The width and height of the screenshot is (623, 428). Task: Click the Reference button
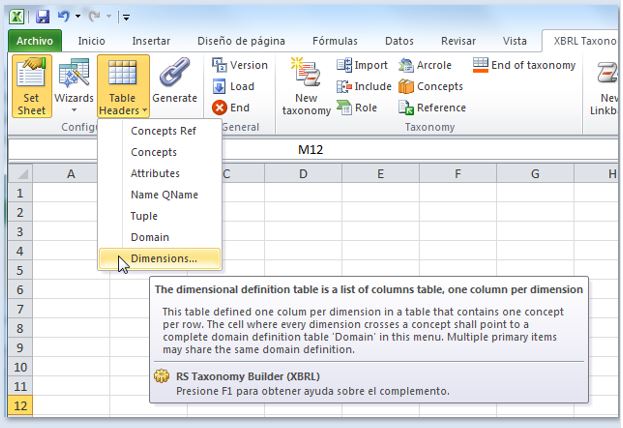pyautogui.click(x=432, y=108)
